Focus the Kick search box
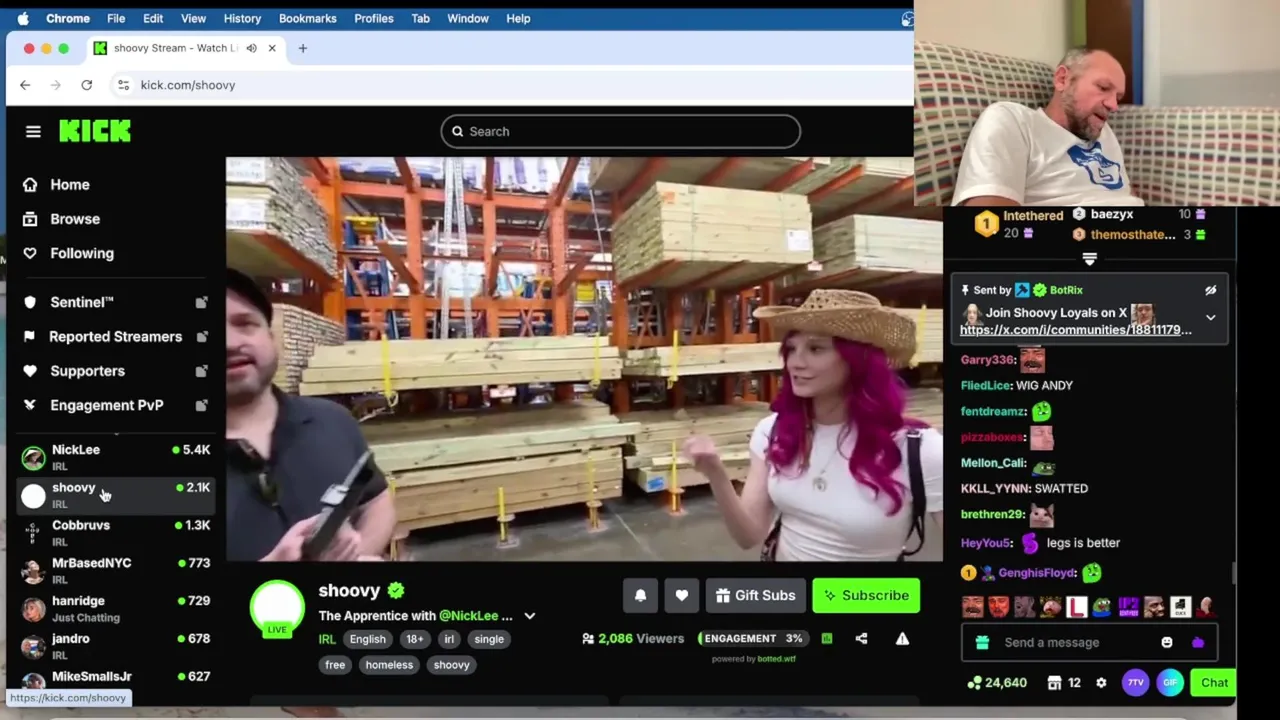The height and width of the screenshot is (720, 1280). pyautogui.click(x=620, y=131)
